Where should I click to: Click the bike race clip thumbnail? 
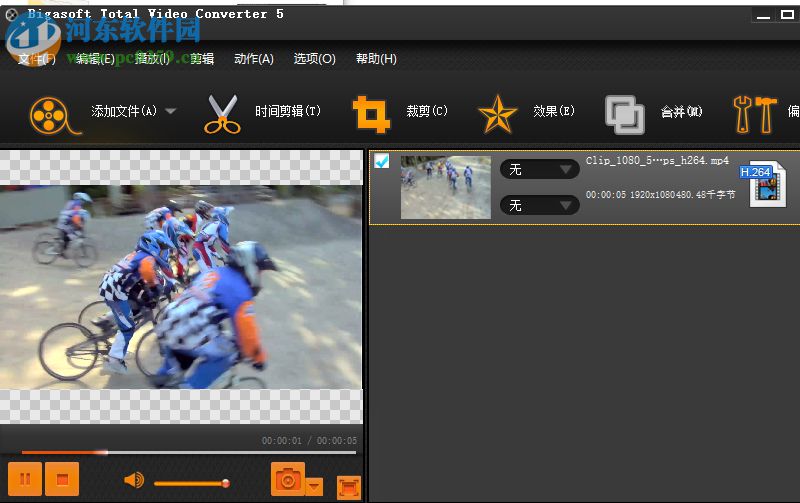point(446,187)
